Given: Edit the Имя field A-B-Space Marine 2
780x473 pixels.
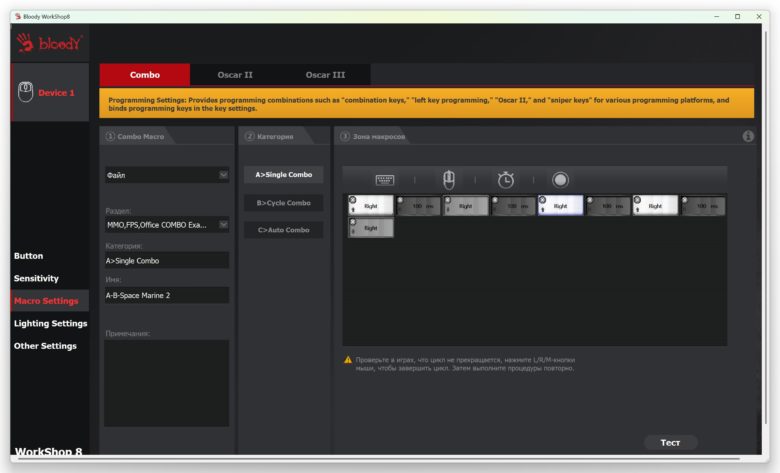Looking at the screenshot, I should click(167, 295).
